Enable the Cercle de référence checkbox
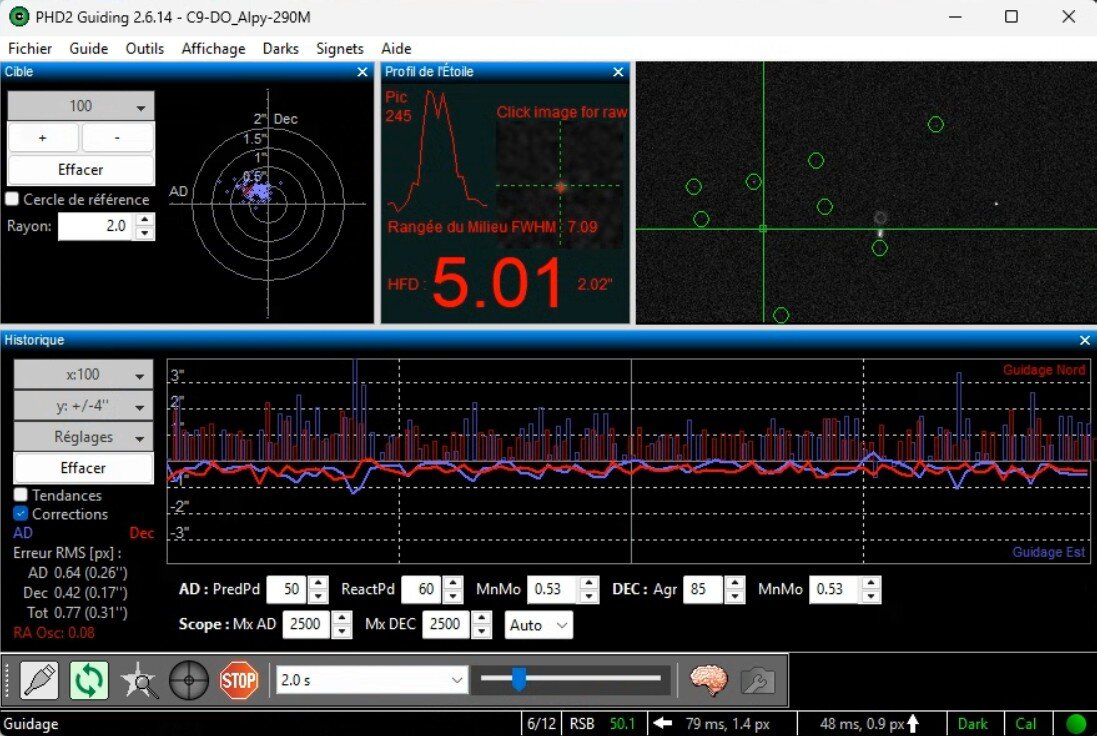The width and height of the screenshot is (1097, 736). pyautogui.click(x=12, y=199)
